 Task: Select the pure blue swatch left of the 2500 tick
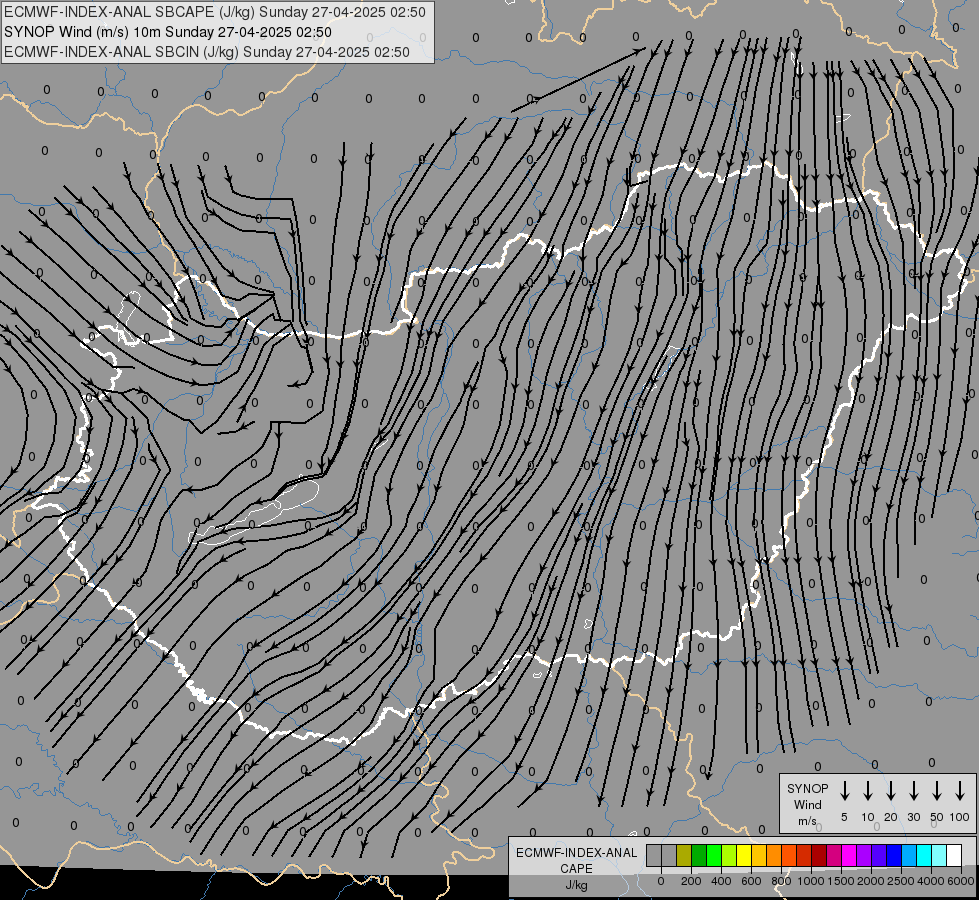tap(895, 855)
